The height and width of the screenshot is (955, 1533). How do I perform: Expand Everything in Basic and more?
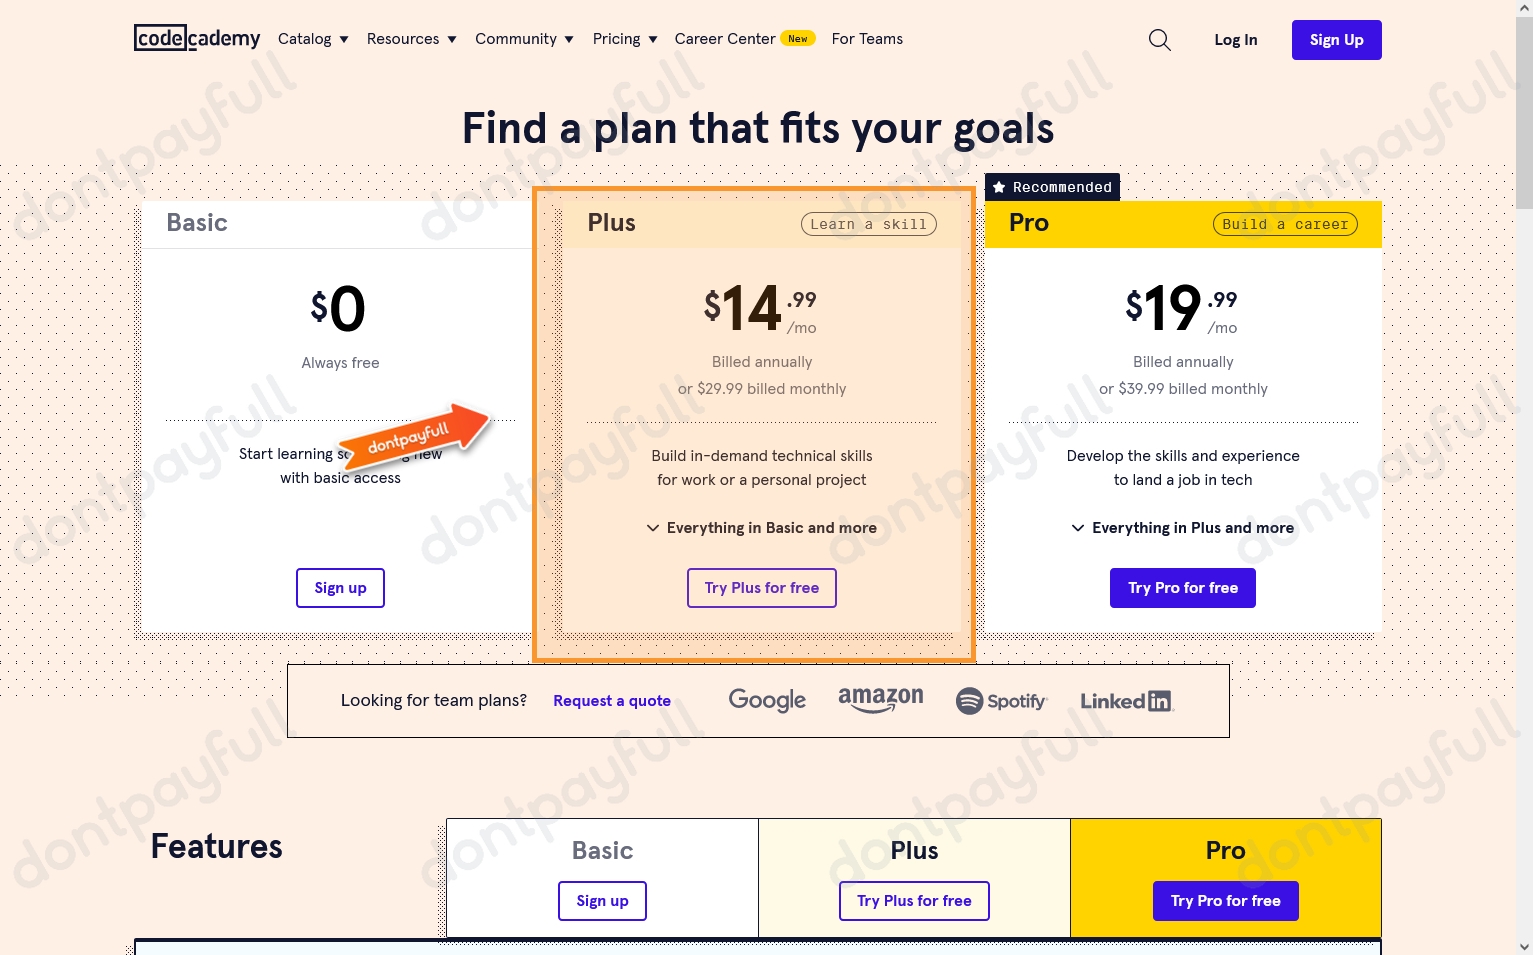click(x=761, y=528)
